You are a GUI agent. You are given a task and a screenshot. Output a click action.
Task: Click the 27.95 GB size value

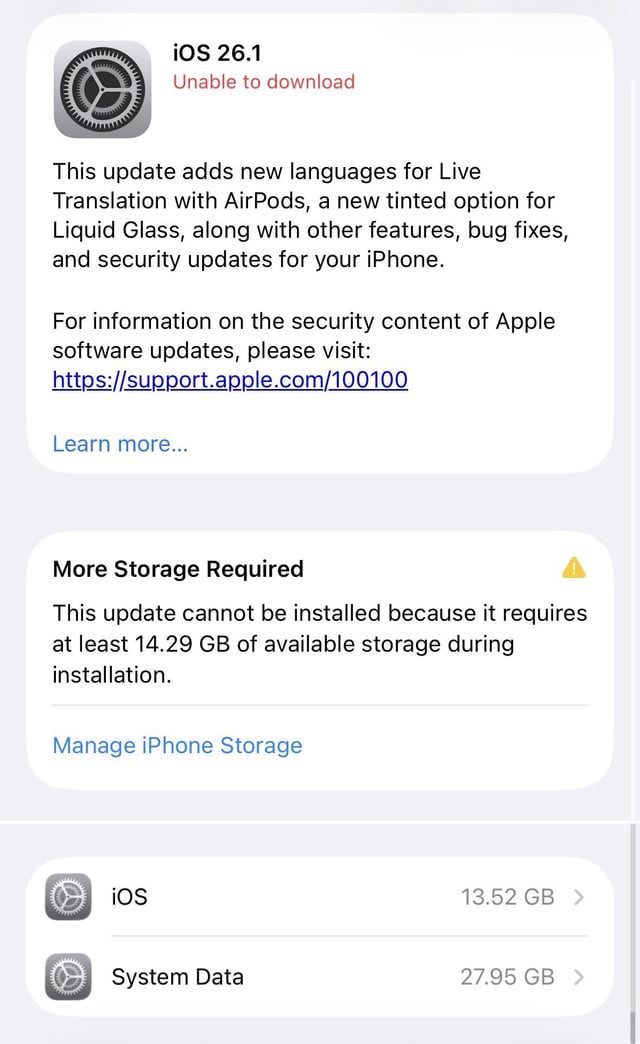point(507,977)
